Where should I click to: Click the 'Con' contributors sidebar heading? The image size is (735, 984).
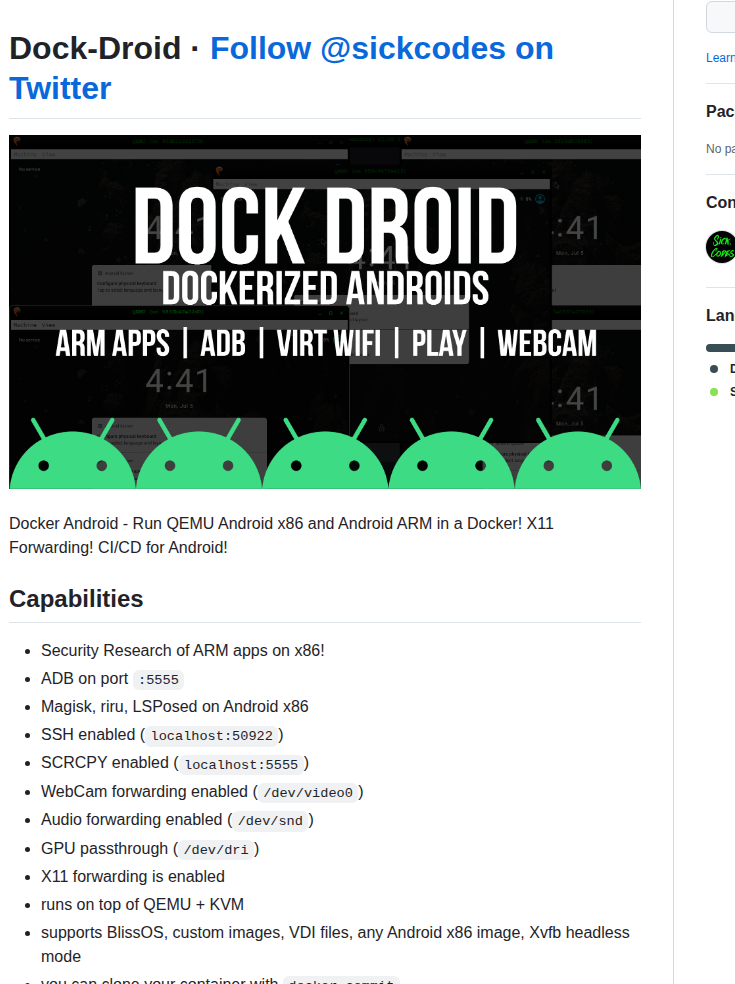[x=720, y=202]
